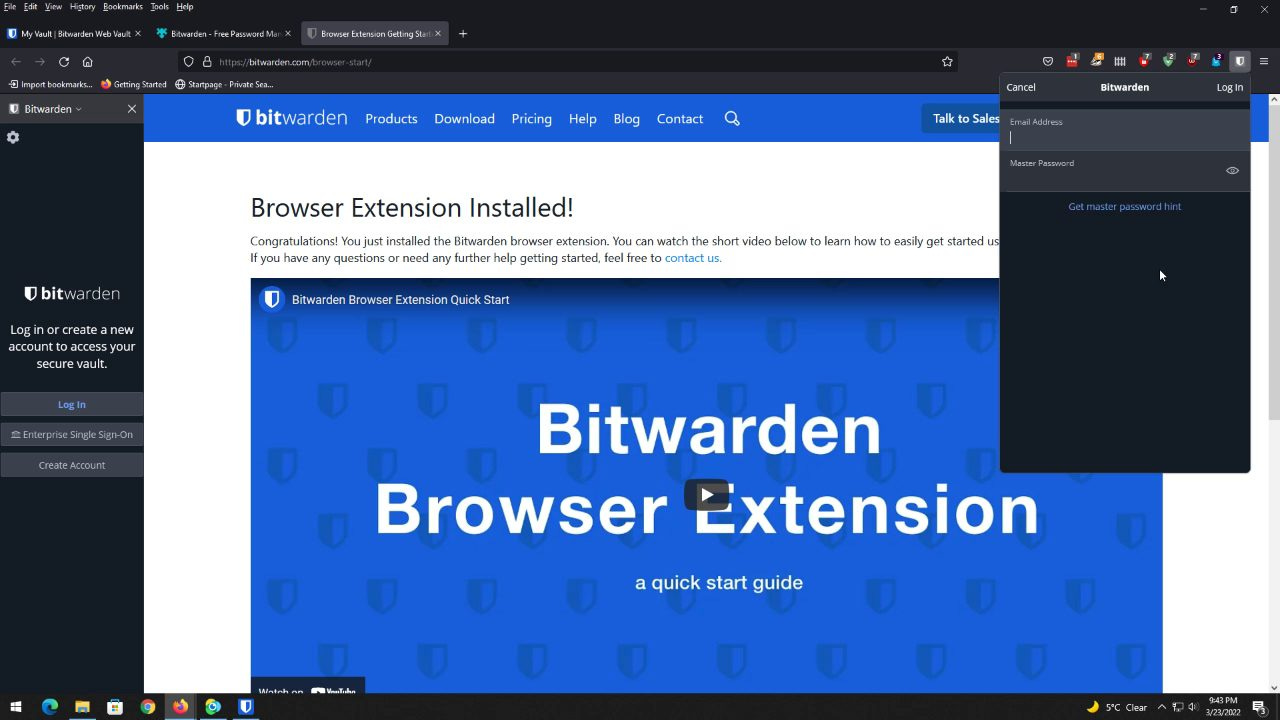This screenshot has width=1280, height=720.
Task: Open Products in Bitwarden site navigation
Action: [x=391, y=118]
